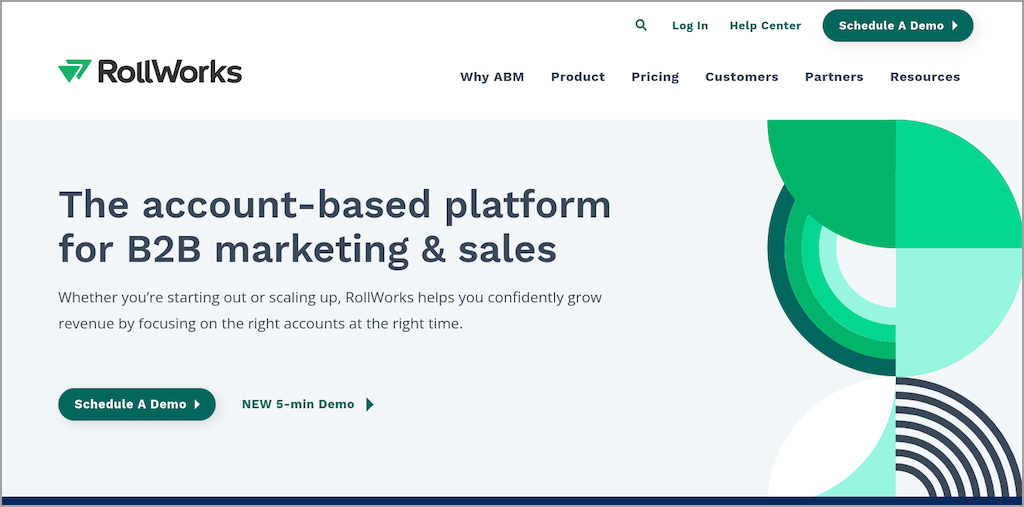Viewport: 1024px width, 507px height.
Task: Open the Customers menu item
Action: point(741,77)
